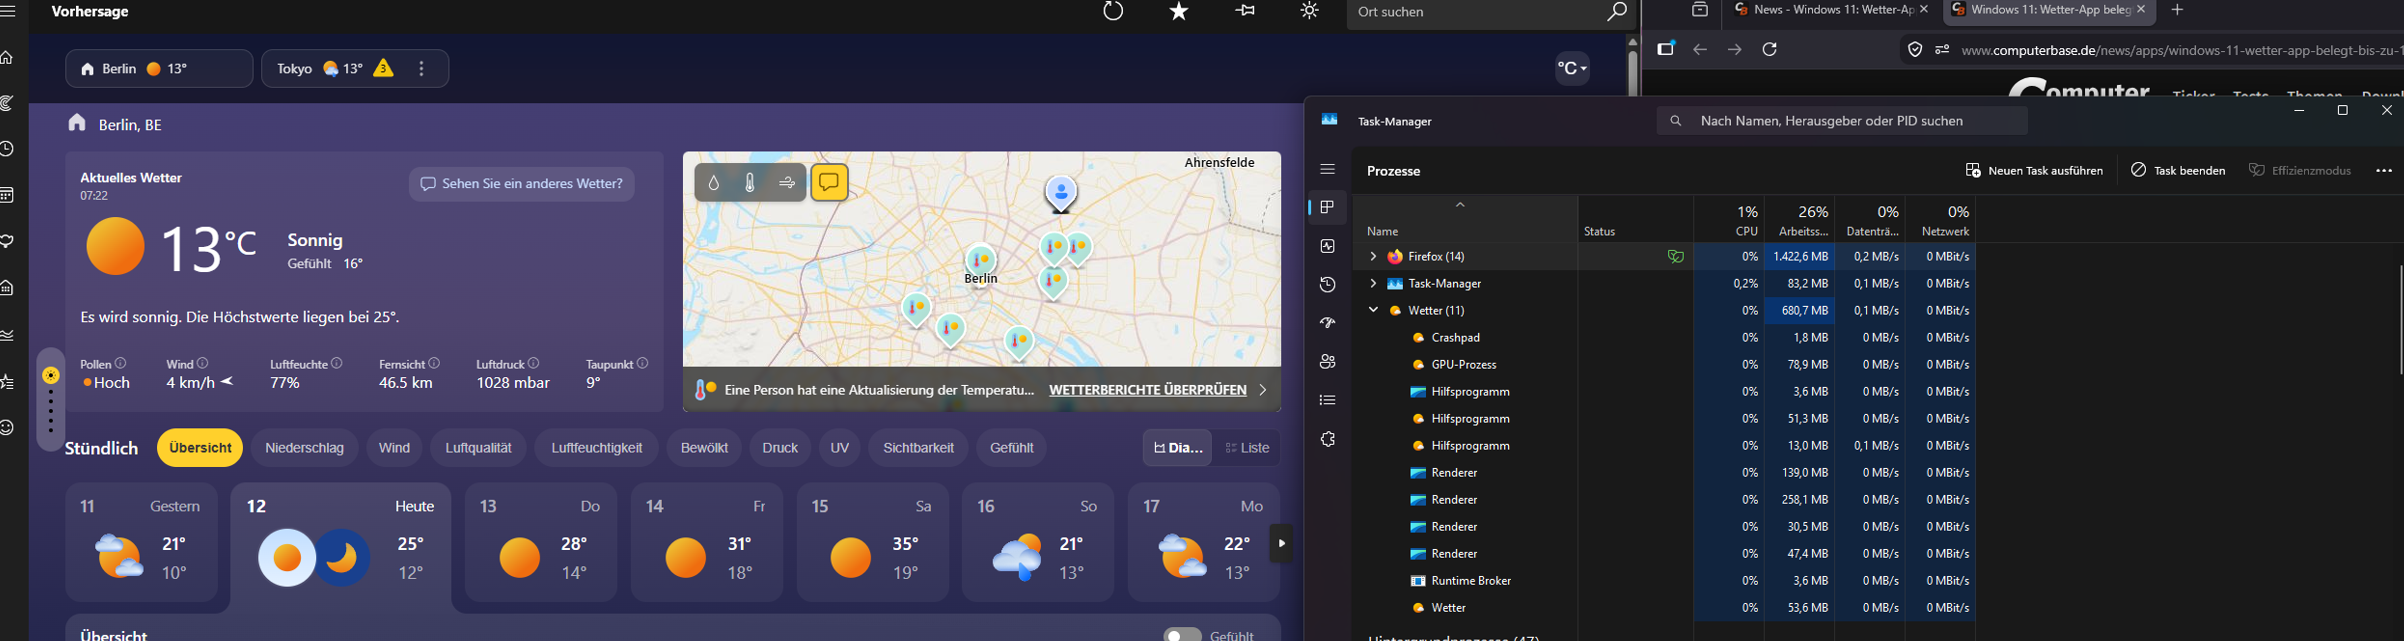Image resolution: width=2404 pixels, height=641 pixels.
Task: Click Pollen info icon
Action: coord(120,363)
